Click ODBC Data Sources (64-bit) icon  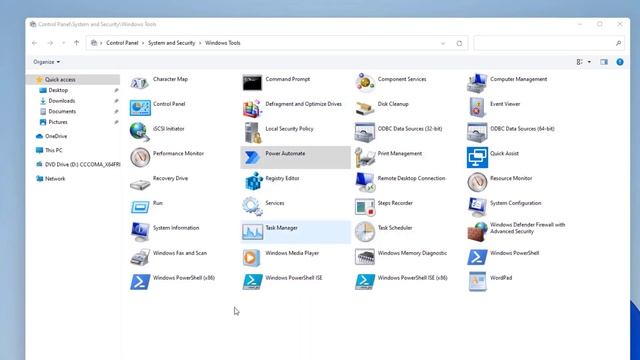pyautogui.click(x=477, y=133)
